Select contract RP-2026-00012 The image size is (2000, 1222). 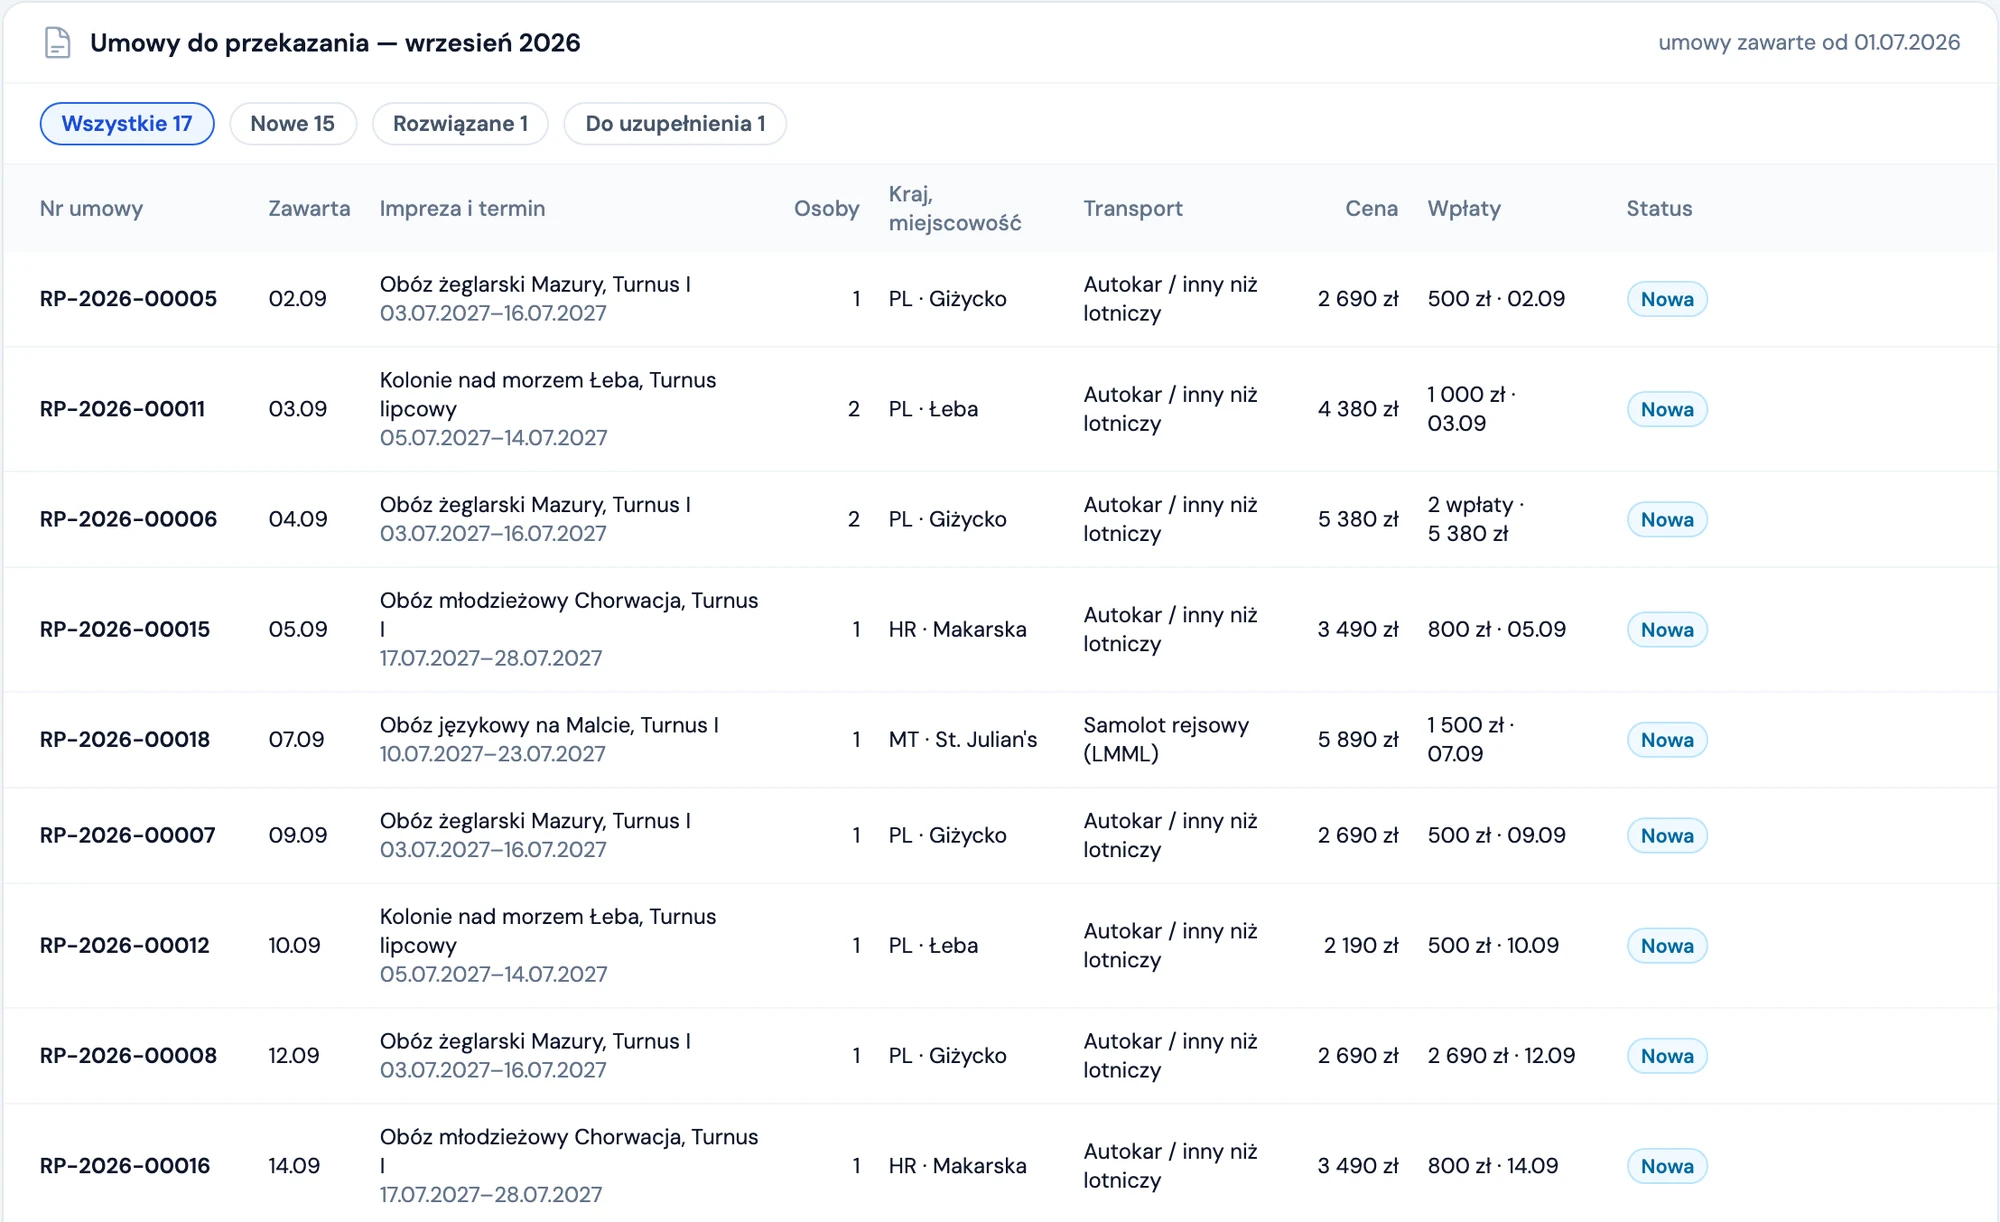[x=125, y=945]
